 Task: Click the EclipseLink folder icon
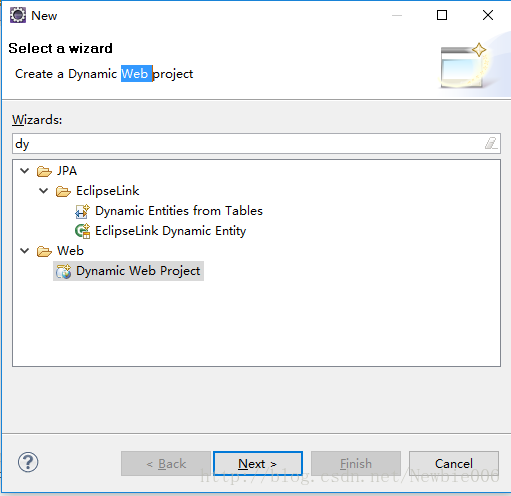click(63, 191)
